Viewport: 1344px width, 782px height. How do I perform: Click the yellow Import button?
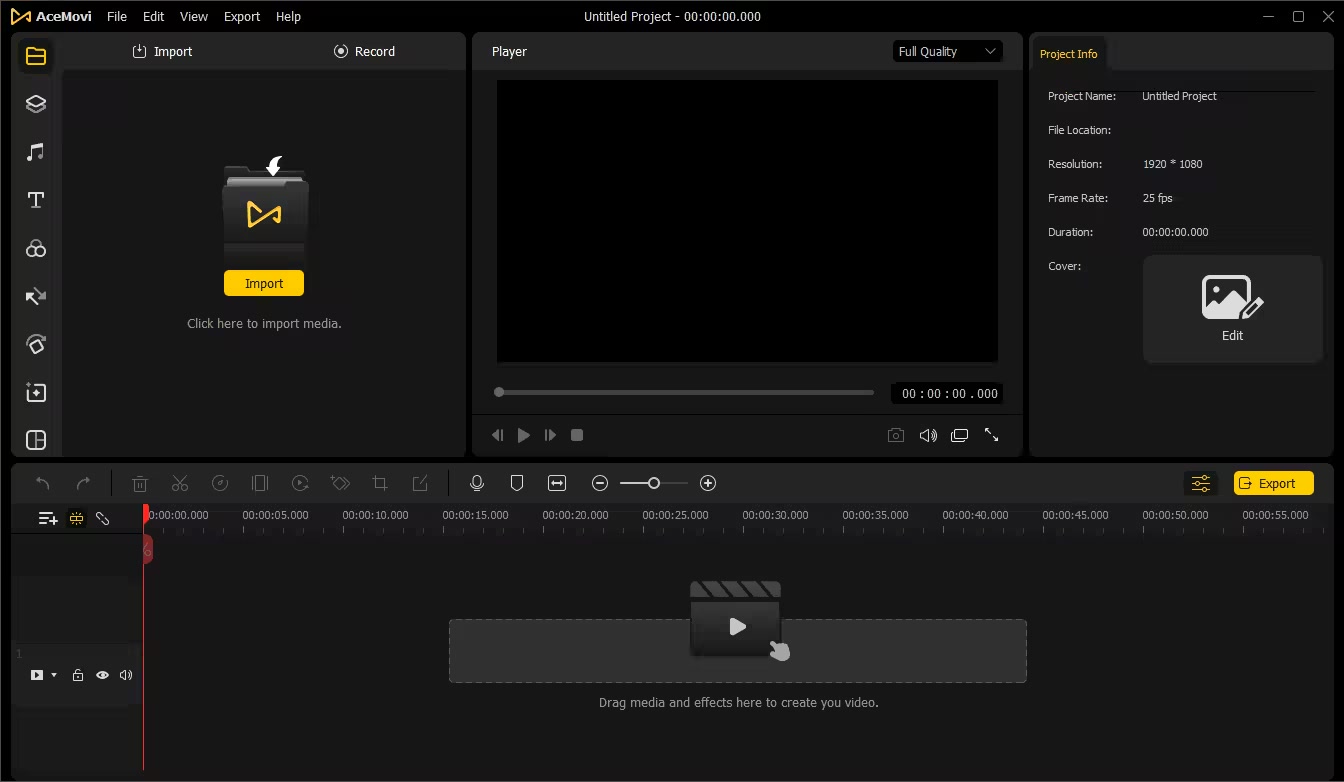point(264,284)
